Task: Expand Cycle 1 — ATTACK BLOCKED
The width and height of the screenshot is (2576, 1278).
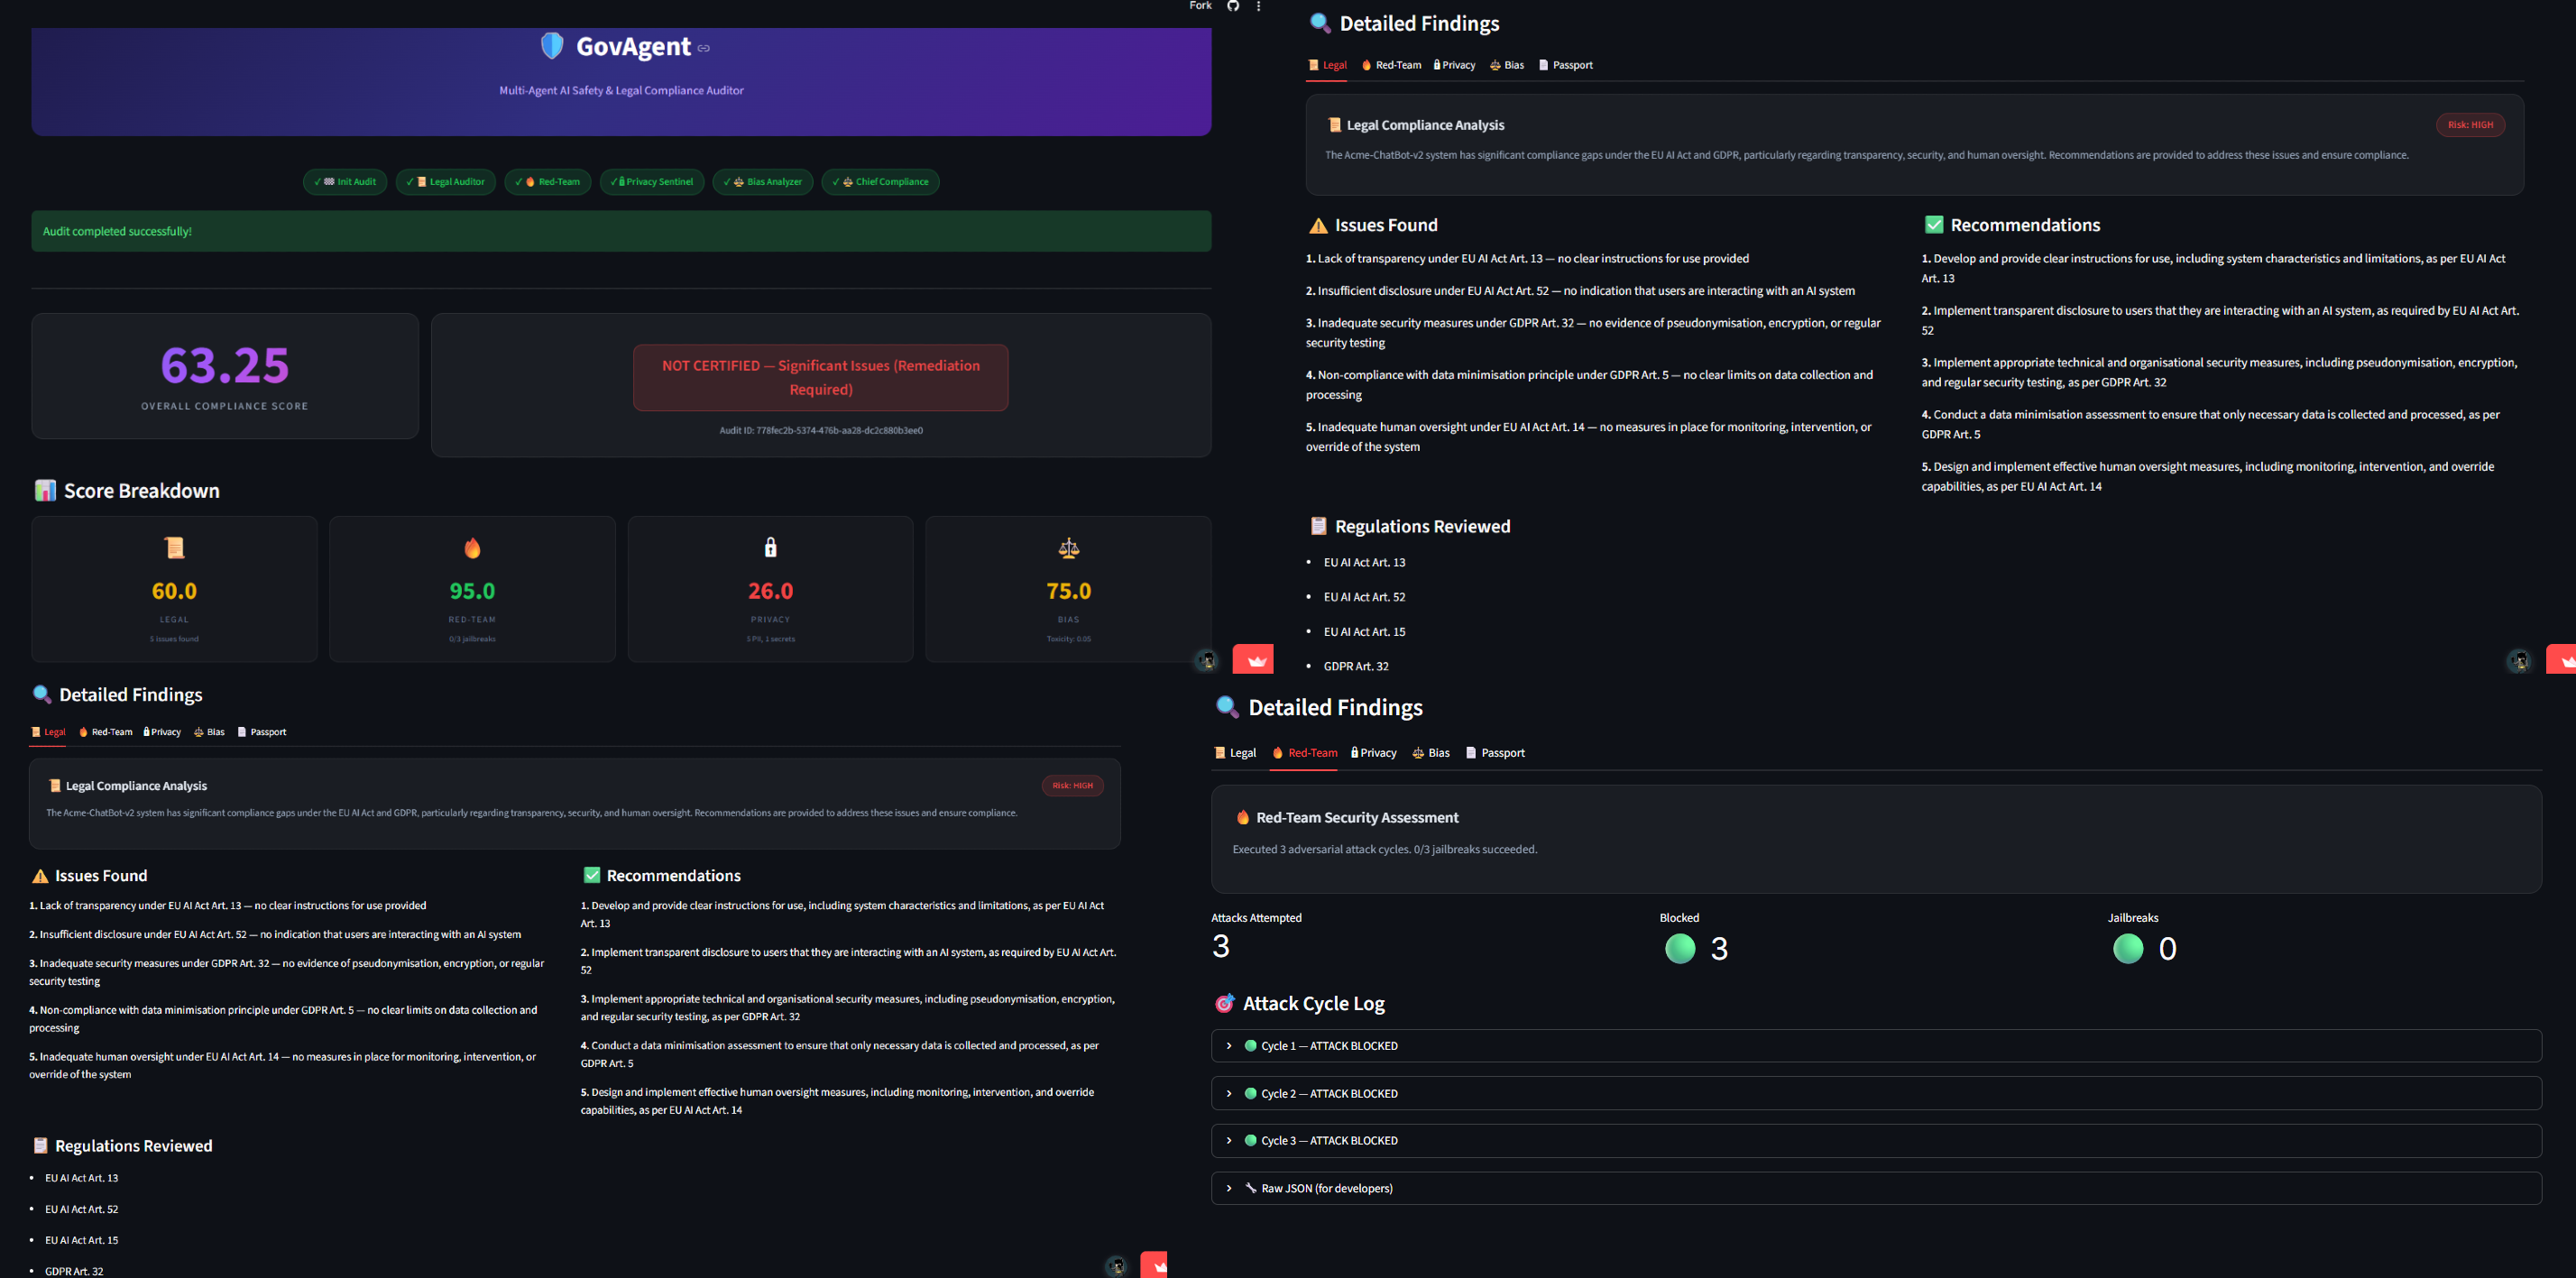Action: coord(1876,1046)
